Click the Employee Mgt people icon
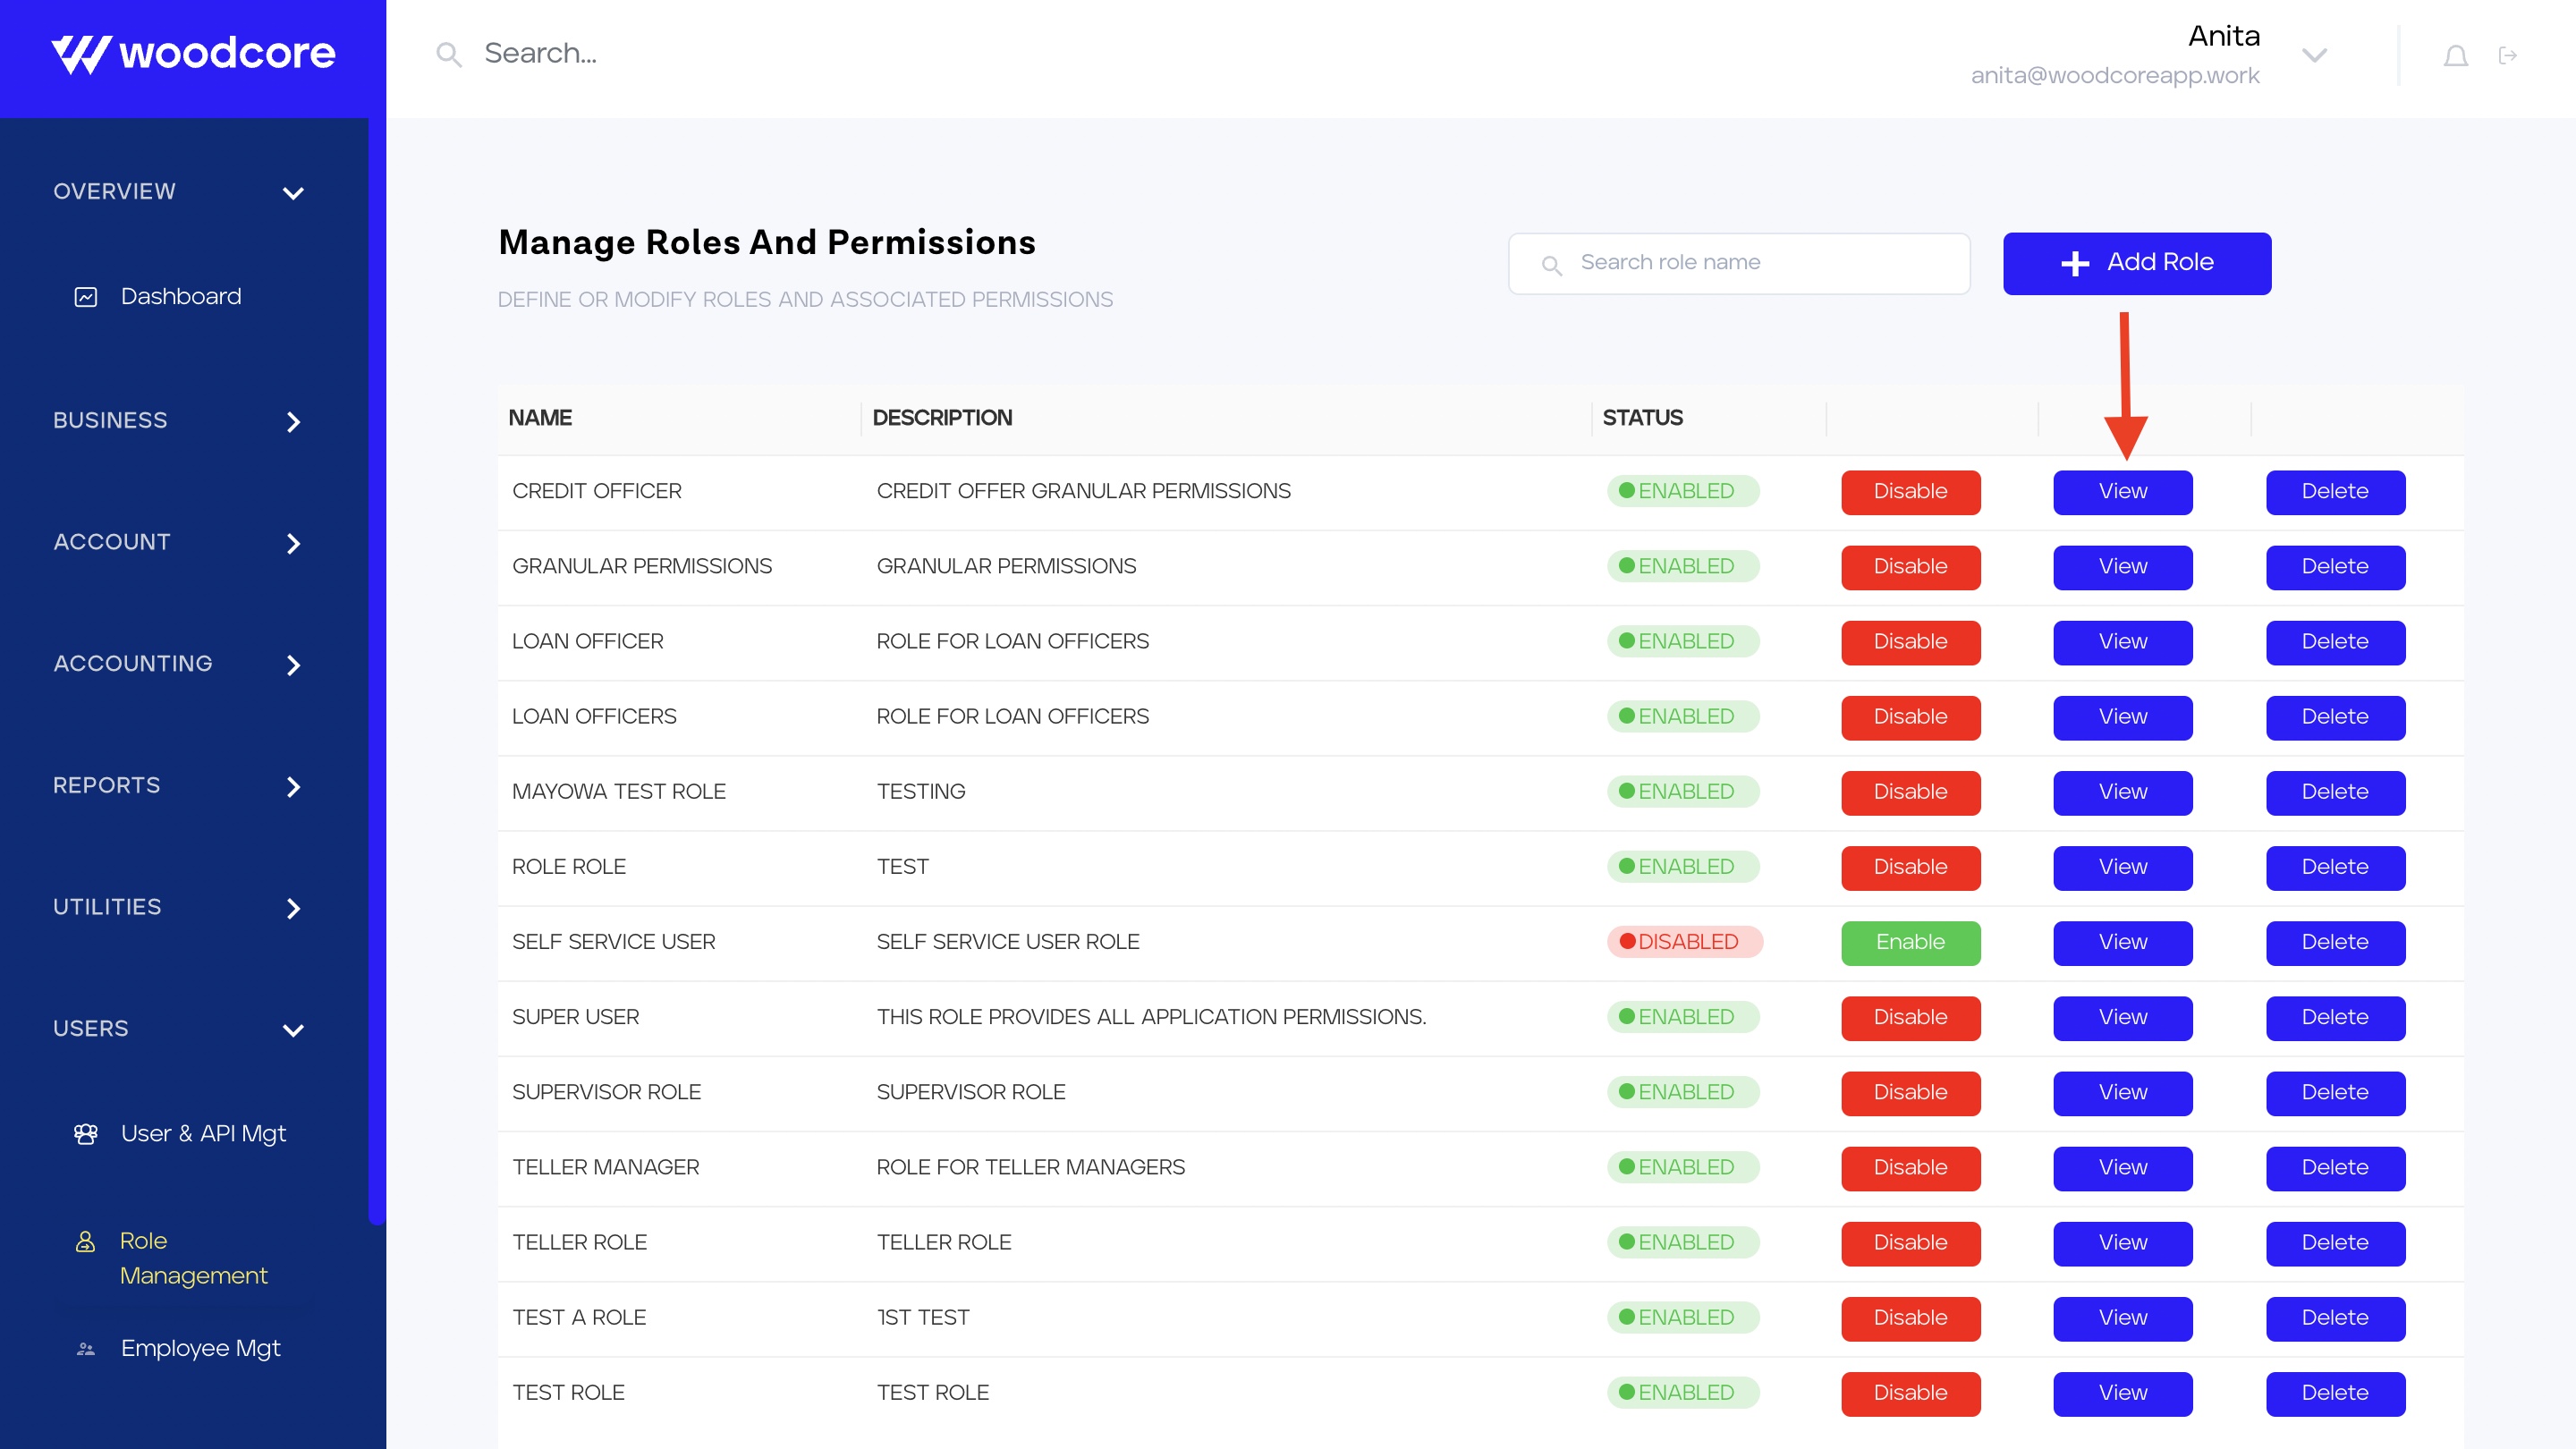This screenshot has height=1449, width=2576. pyautogui.click(x=86, y=1349)
